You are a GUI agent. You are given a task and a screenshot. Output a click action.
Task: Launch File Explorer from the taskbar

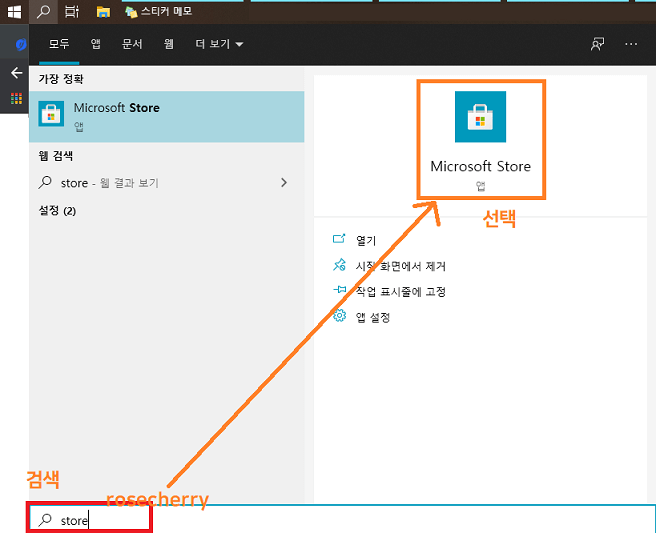[103, 12]
